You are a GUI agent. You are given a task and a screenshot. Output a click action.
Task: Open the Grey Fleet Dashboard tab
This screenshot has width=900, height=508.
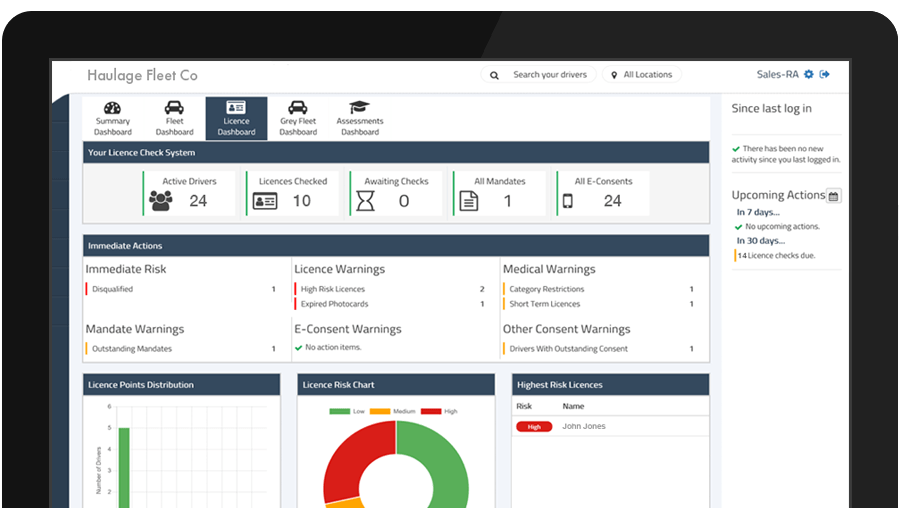[x=298, y=118]
